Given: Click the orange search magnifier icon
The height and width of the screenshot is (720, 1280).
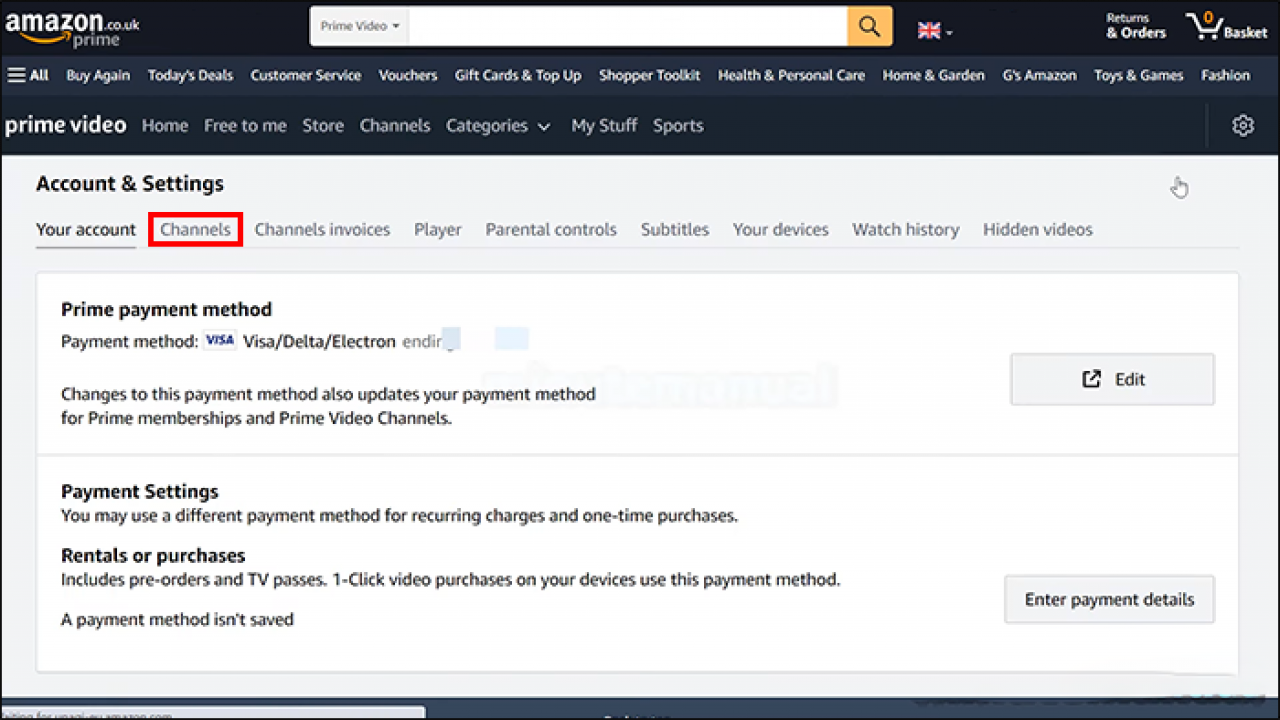Looking at the screenshot, I should 868,26.
